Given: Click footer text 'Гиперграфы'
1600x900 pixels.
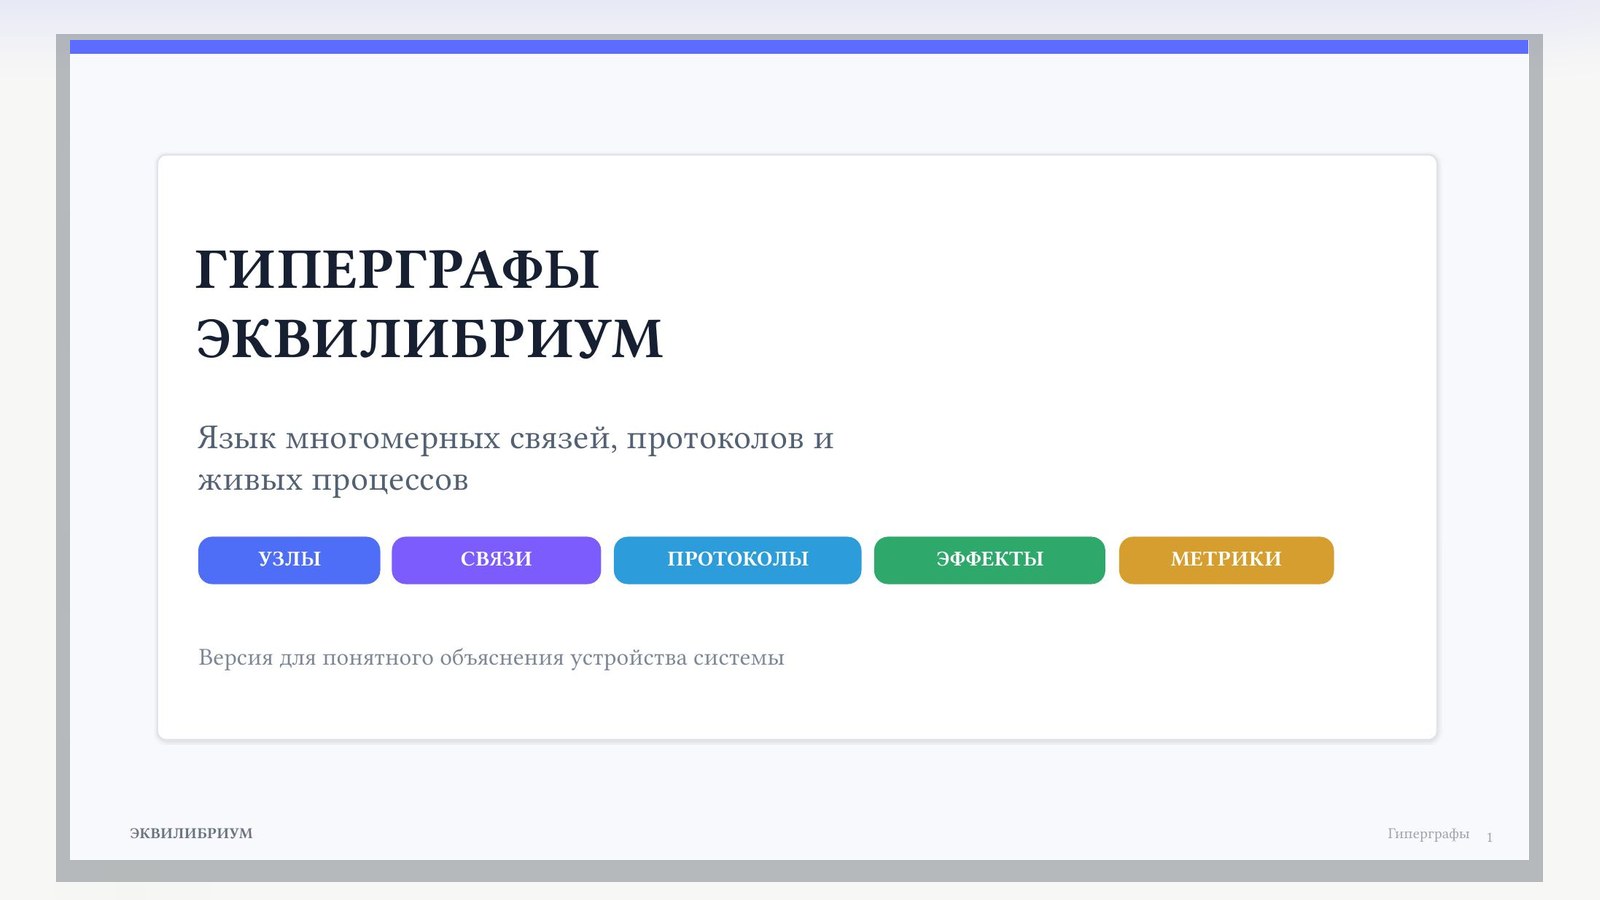Looking at the screenshot, I should pyautogui.click(x=1428, y=834).
